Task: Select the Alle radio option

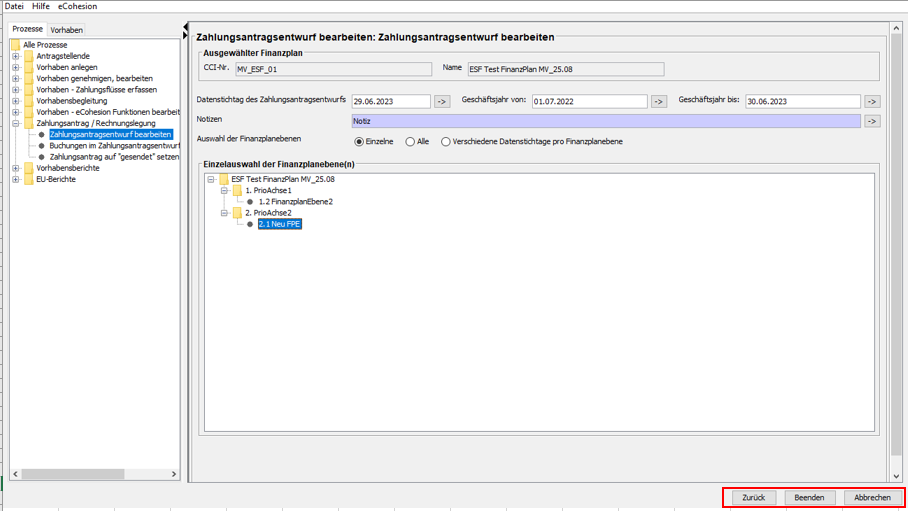Action: point(410,142)
